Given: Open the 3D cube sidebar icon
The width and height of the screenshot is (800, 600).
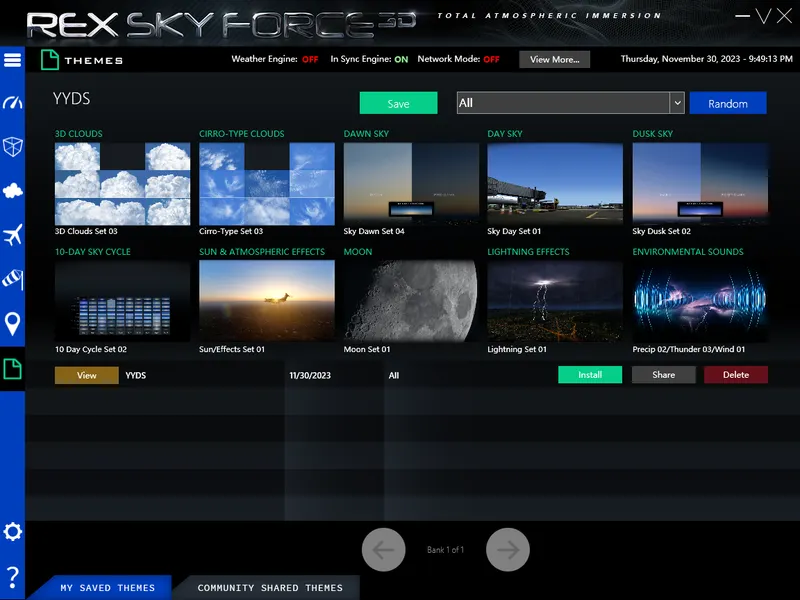Looking at the screenshot, I should pos(12,147).
